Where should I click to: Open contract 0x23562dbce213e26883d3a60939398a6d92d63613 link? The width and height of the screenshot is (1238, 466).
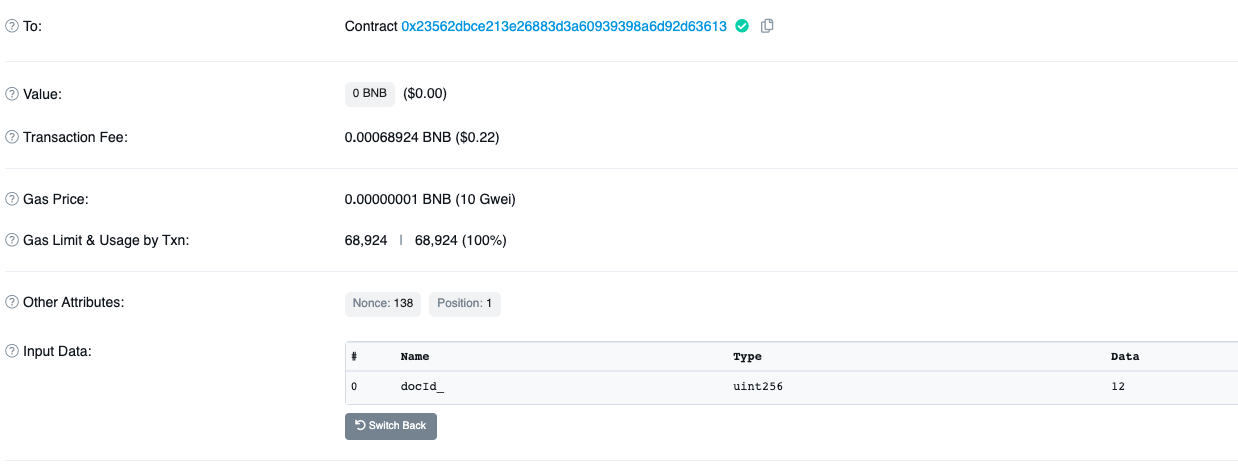(x=564, y=26)
